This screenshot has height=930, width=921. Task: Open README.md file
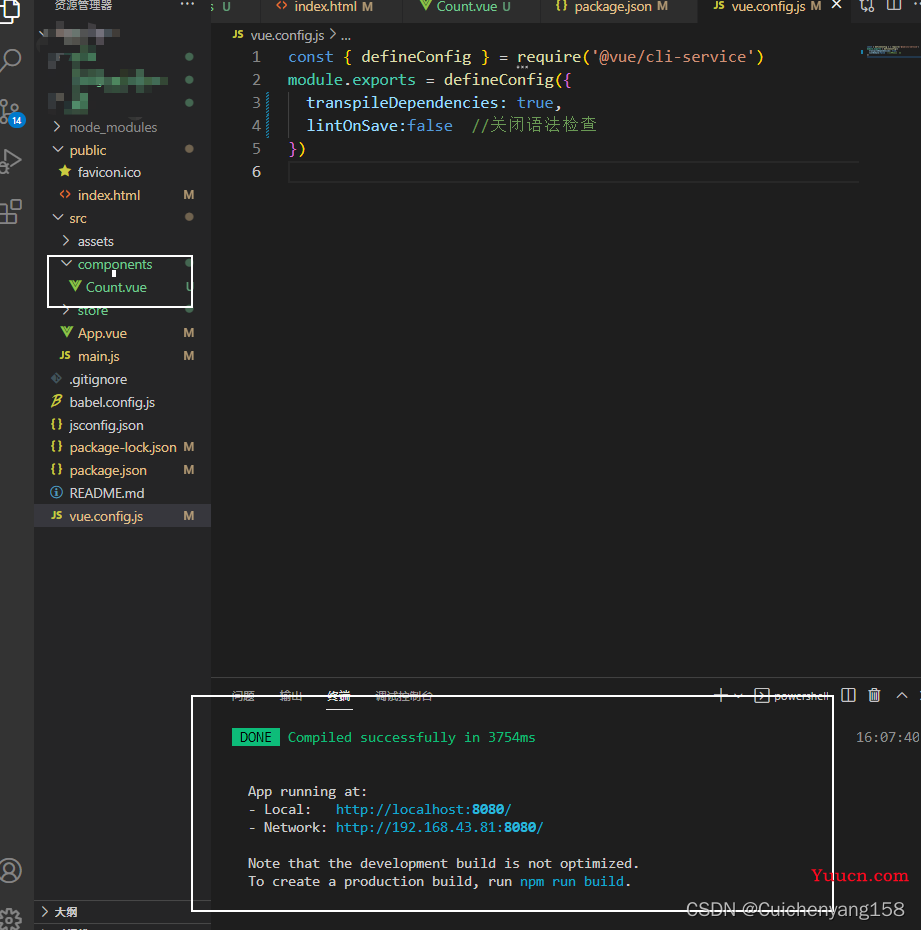point(122,493)
